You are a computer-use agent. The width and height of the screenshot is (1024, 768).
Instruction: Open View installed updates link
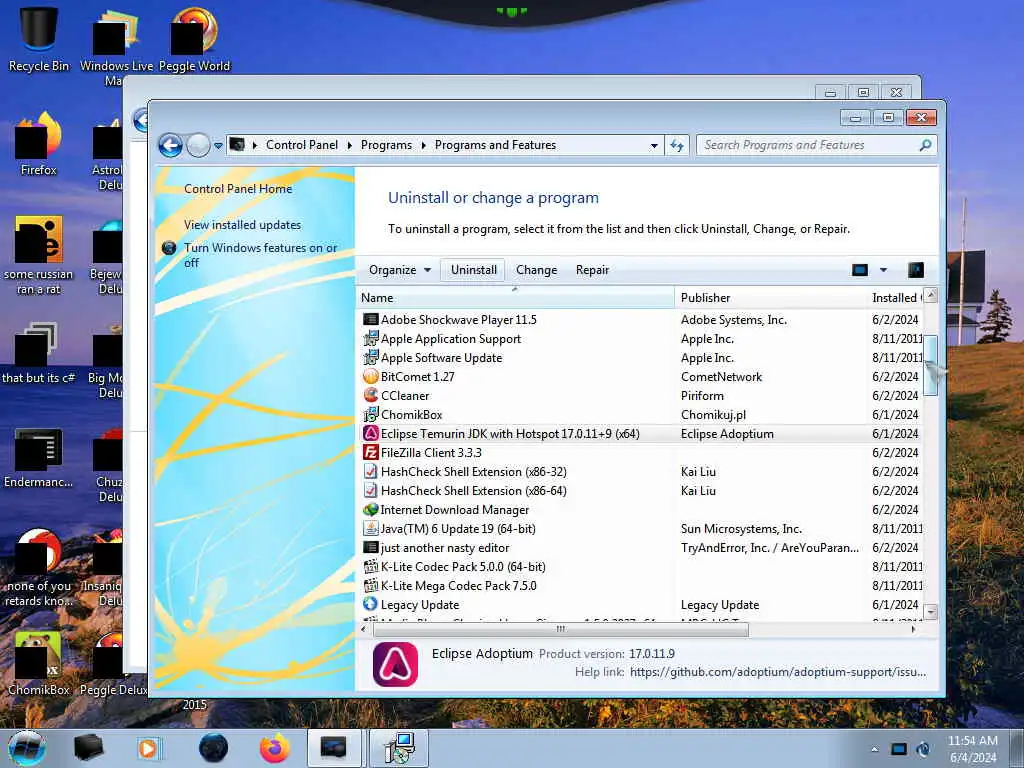242,225
